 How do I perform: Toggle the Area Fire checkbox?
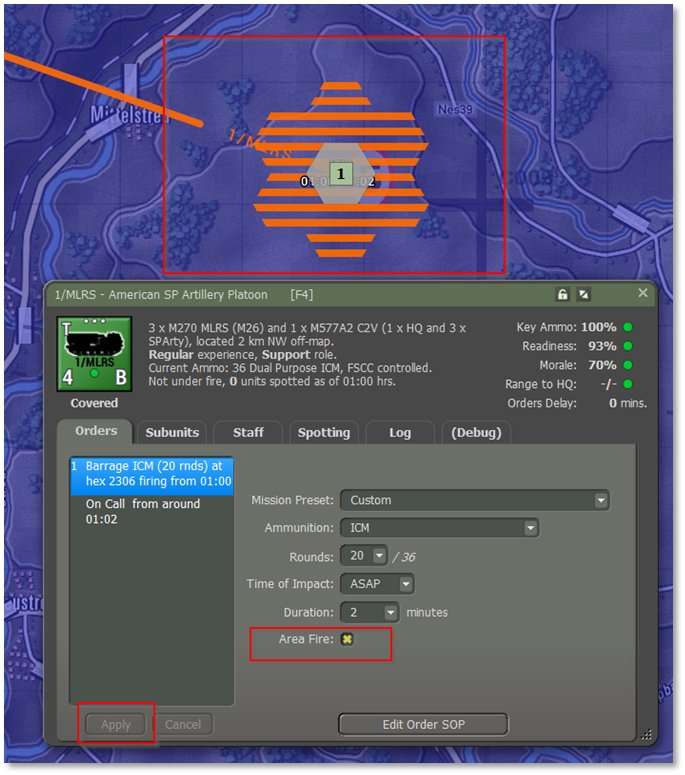[x=347, y=640]
